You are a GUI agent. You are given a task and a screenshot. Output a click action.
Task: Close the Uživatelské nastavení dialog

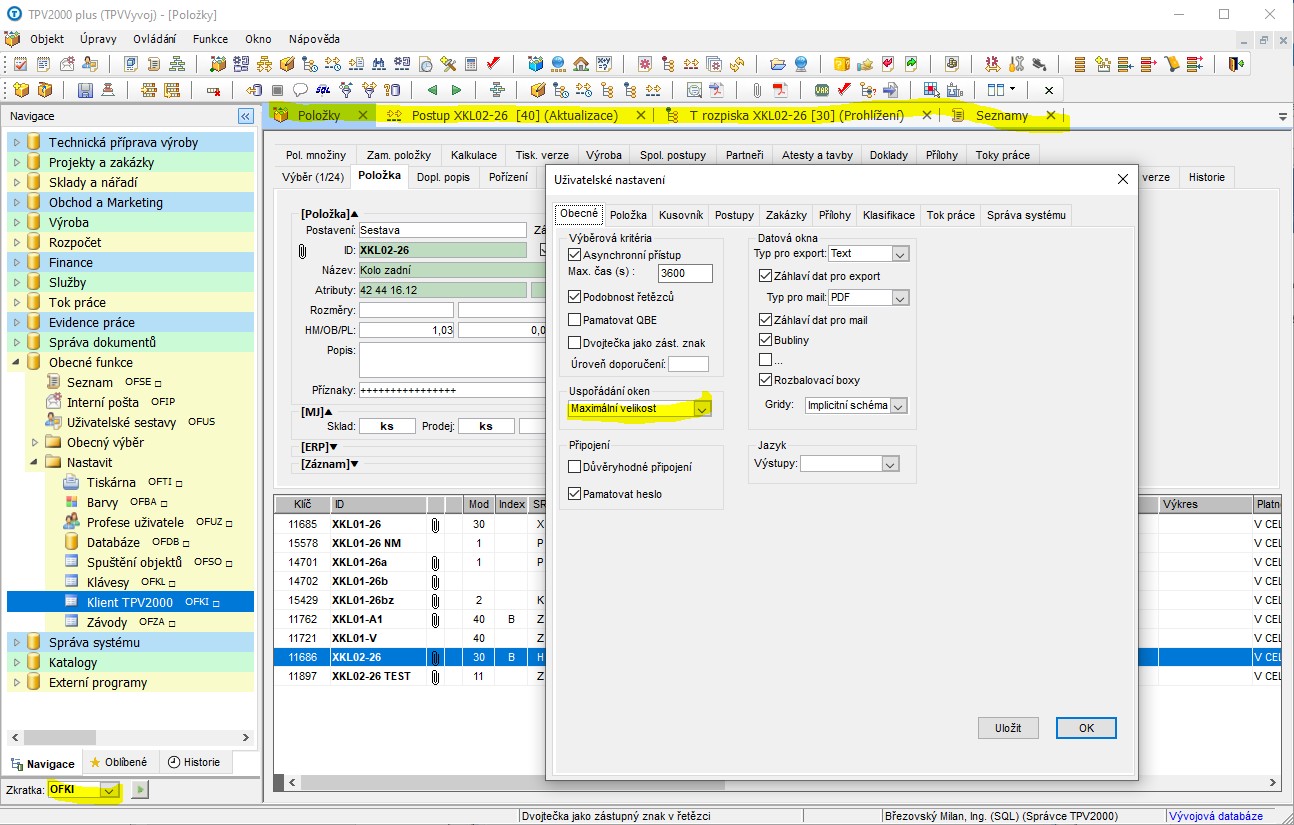click(1121, 179)
